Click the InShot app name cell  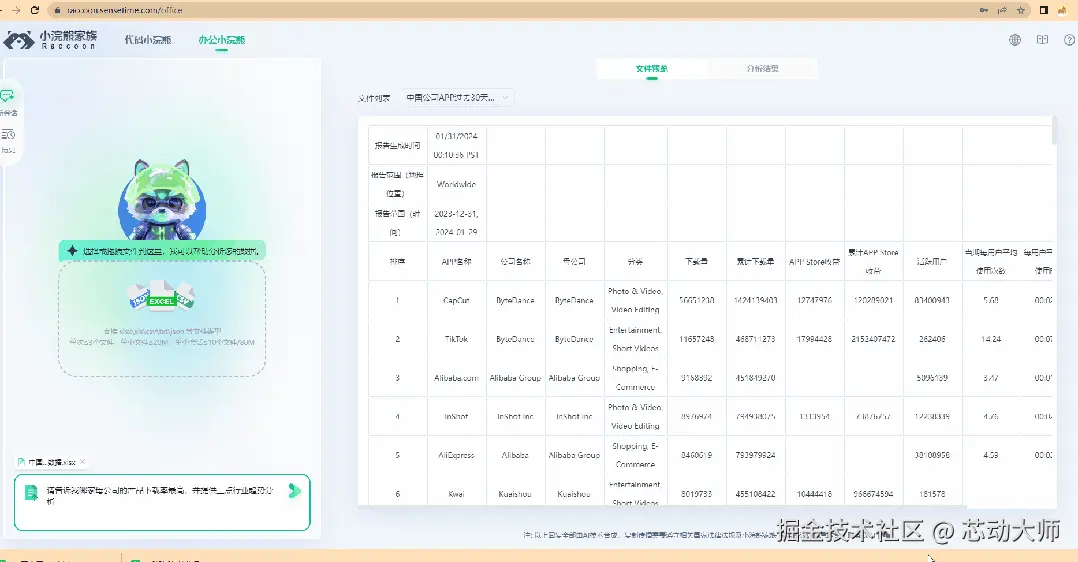[456, 416]
